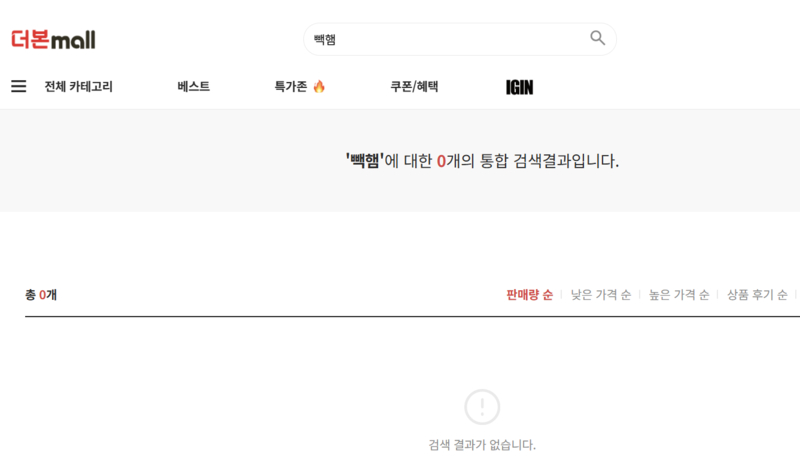Sort results by 낮은 가격 순
Screen dimensions: 800x468
pyautogui.click(x=600, y=295)
